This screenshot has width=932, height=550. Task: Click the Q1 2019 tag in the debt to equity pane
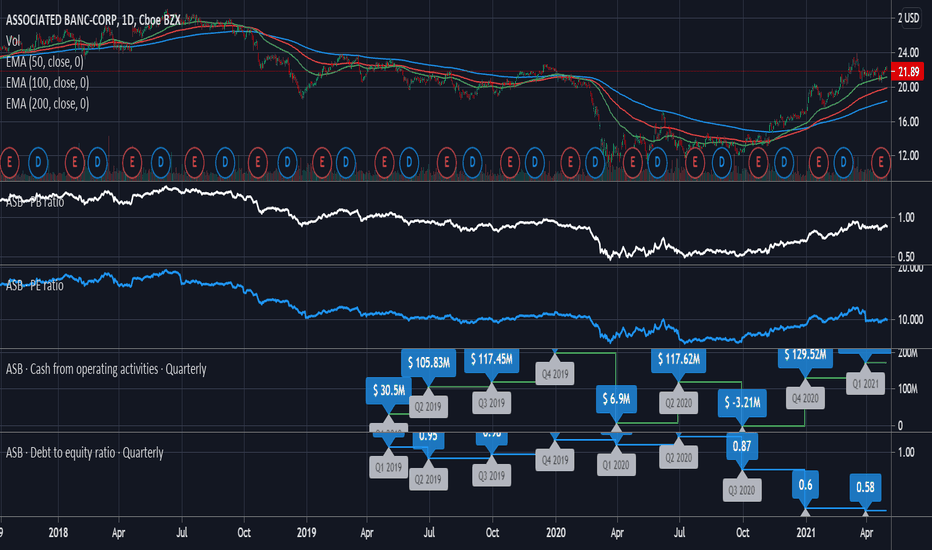click(389, 467)
